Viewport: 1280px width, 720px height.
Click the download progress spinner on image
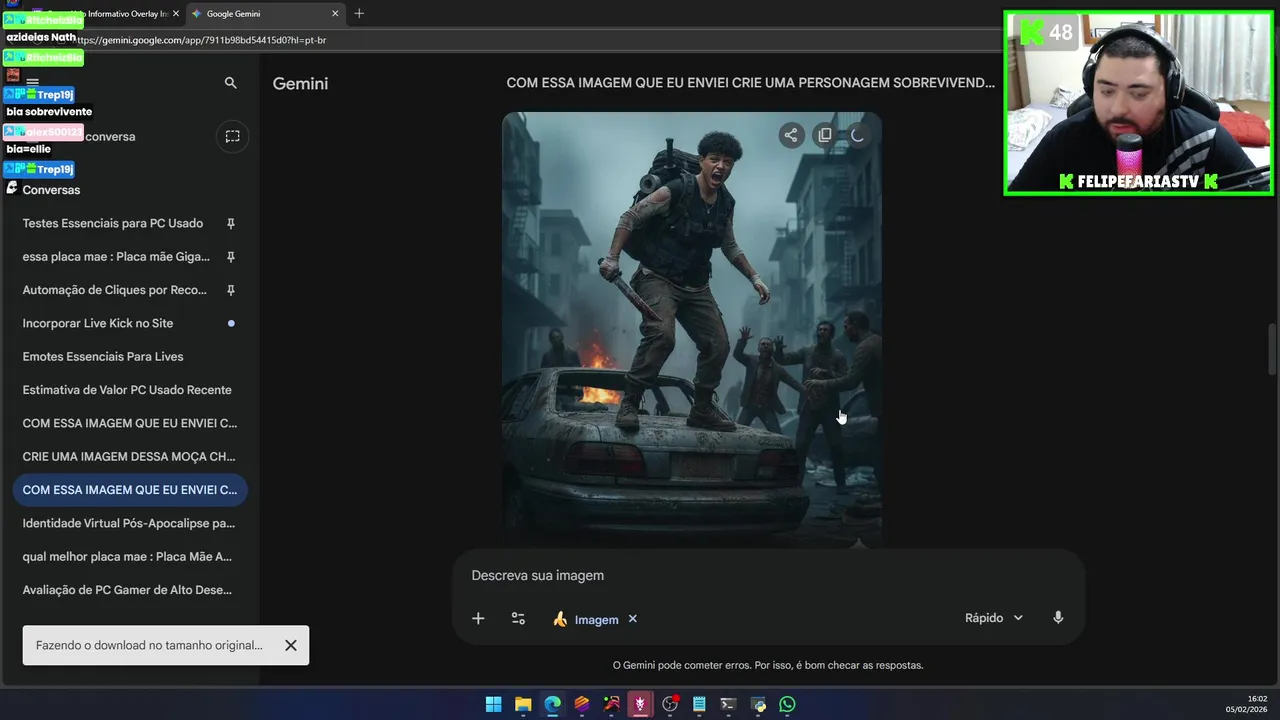pyautogui.click(x=857, y=135)
